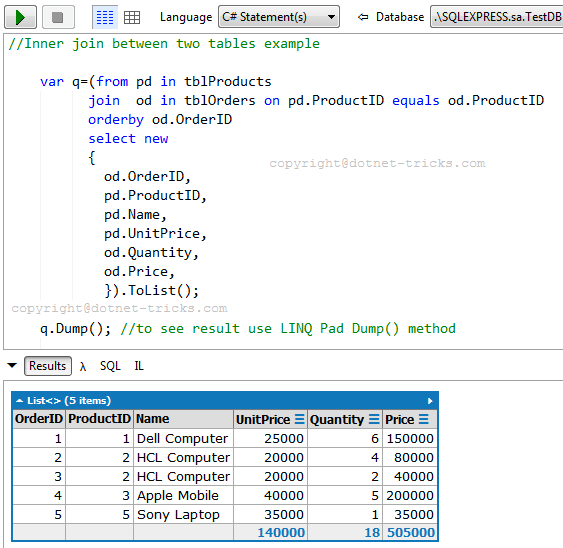This screenshot has height=548, width=563.
Task: Open the Price column graph icon
Action: point(424,419)
